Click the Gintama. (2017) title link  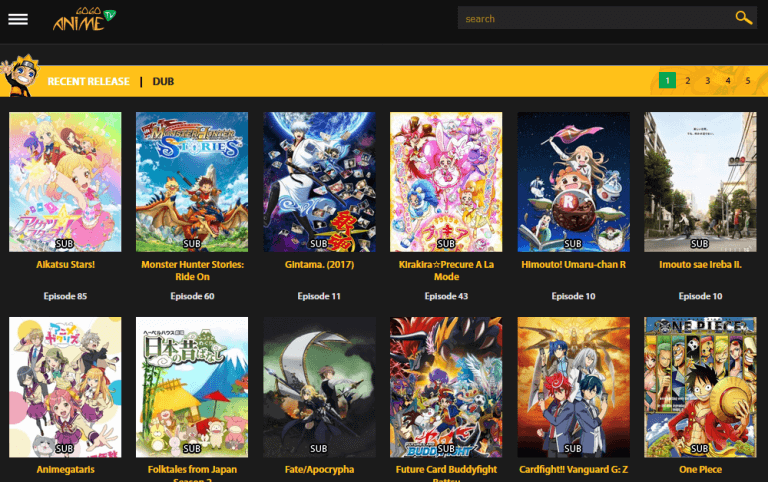tap(319, 265)
